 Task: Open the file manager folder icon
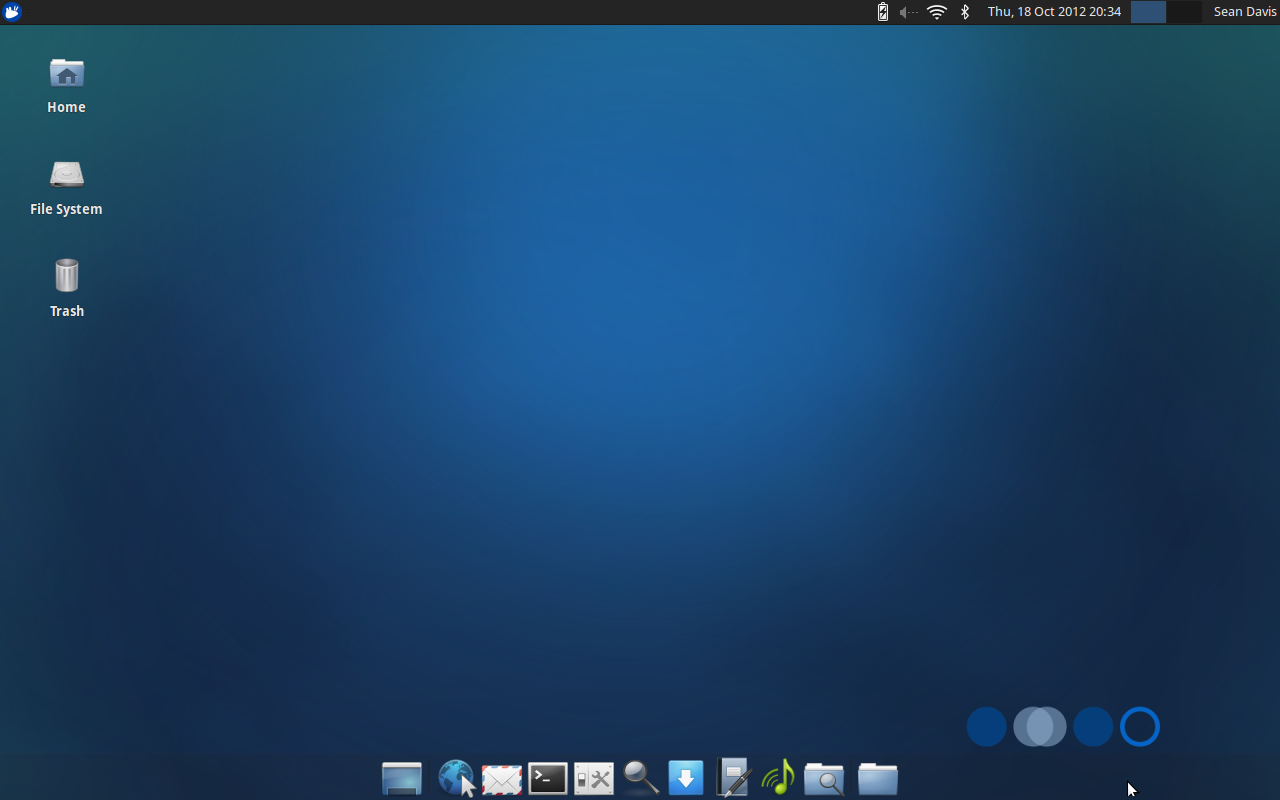coord(877,778)
